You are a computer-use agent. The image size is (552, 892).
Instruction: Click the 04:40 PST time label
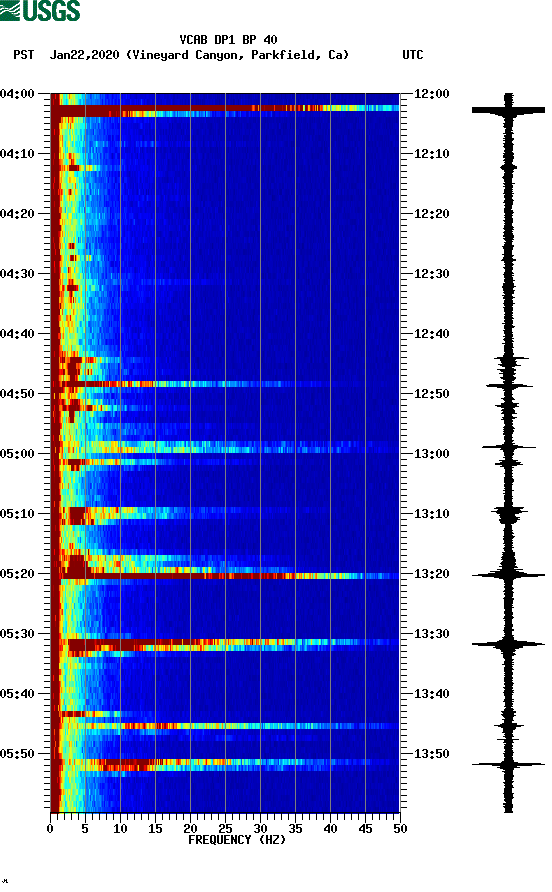point(17,334)
